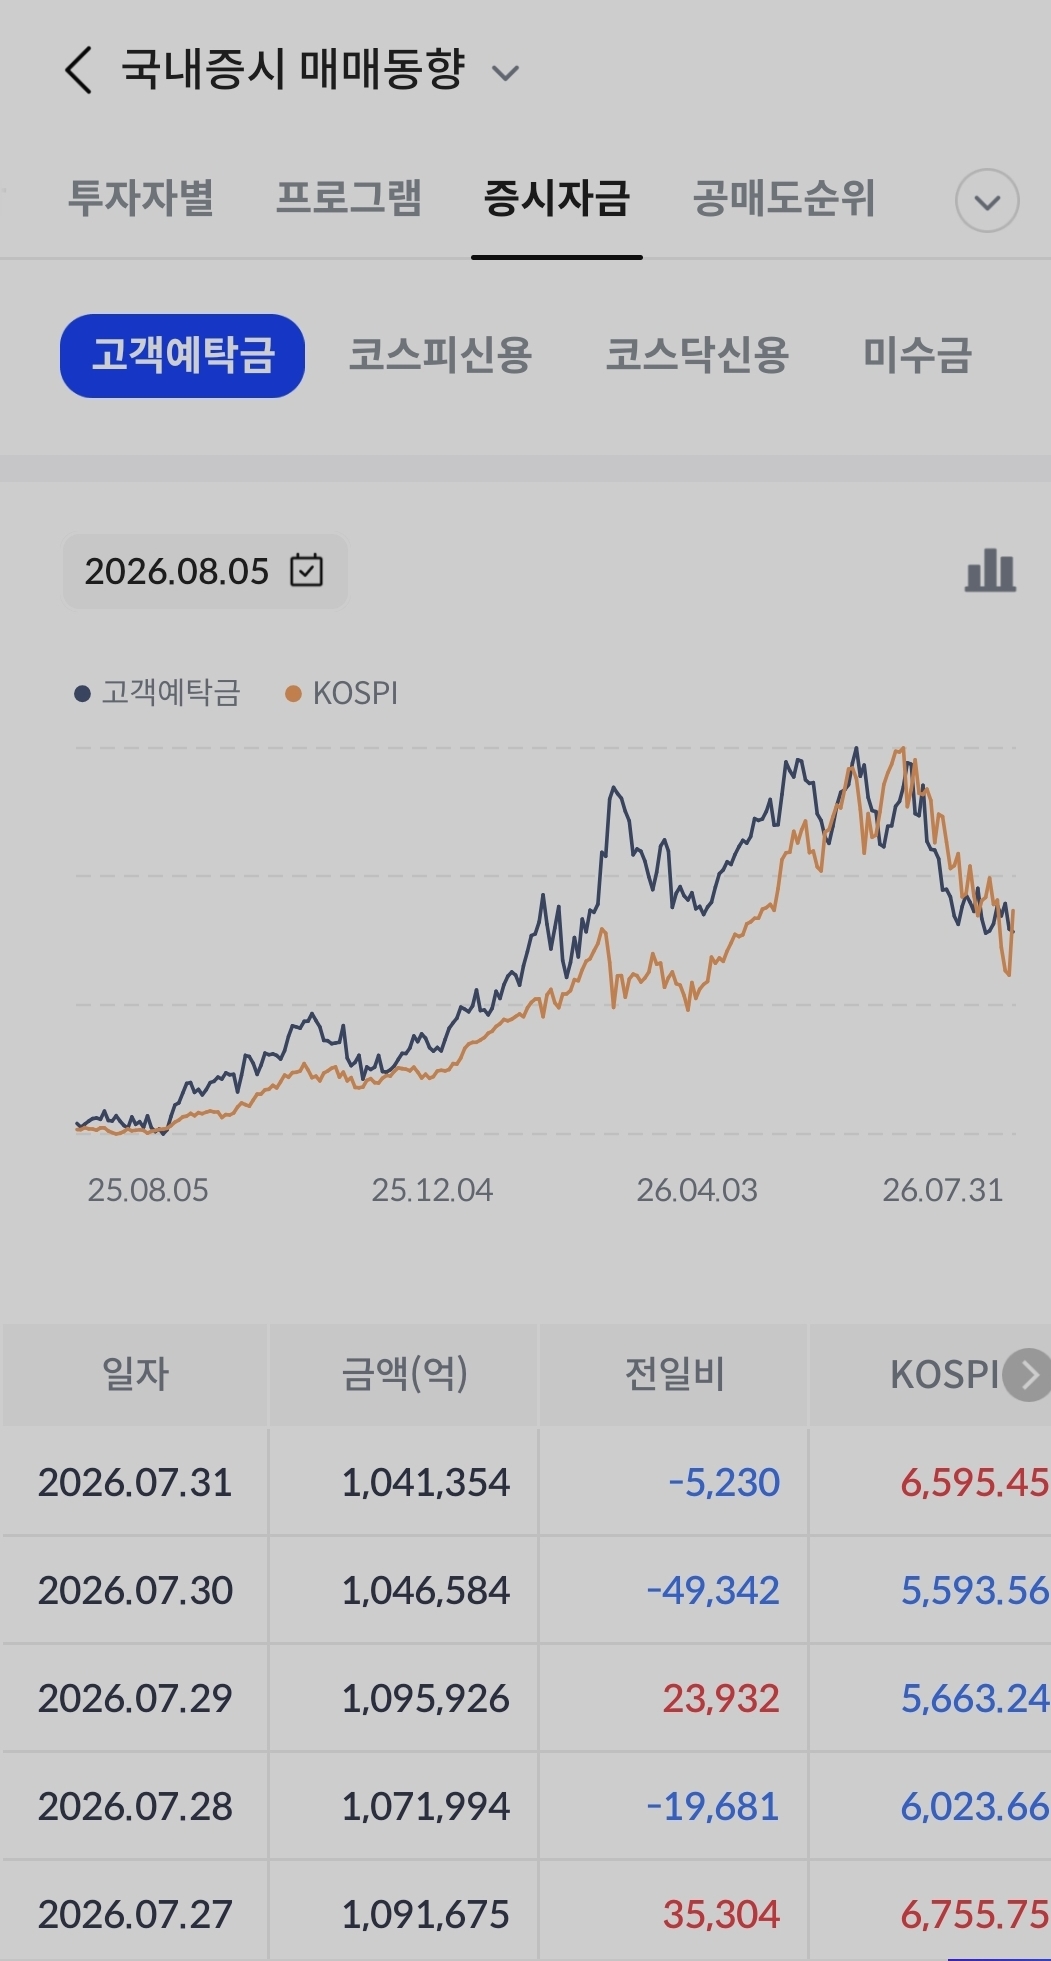Open the 공매도순위 tab
The image size is (1051, 1961).
coord(784,198)
